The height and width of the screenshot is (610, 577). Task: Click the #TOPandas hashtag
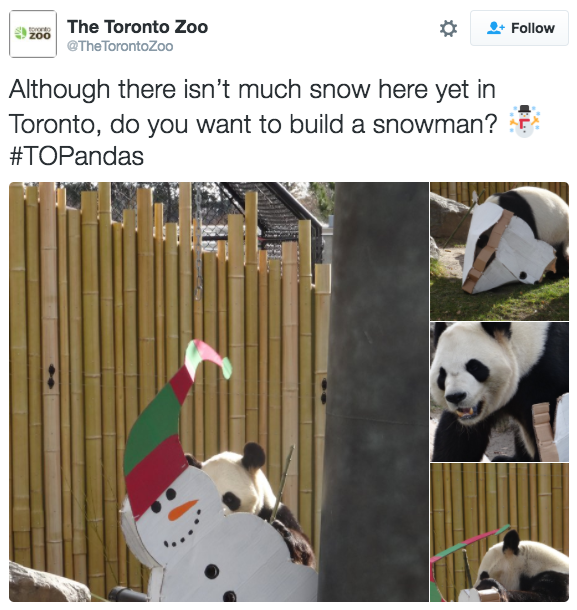tap(76, 156)
